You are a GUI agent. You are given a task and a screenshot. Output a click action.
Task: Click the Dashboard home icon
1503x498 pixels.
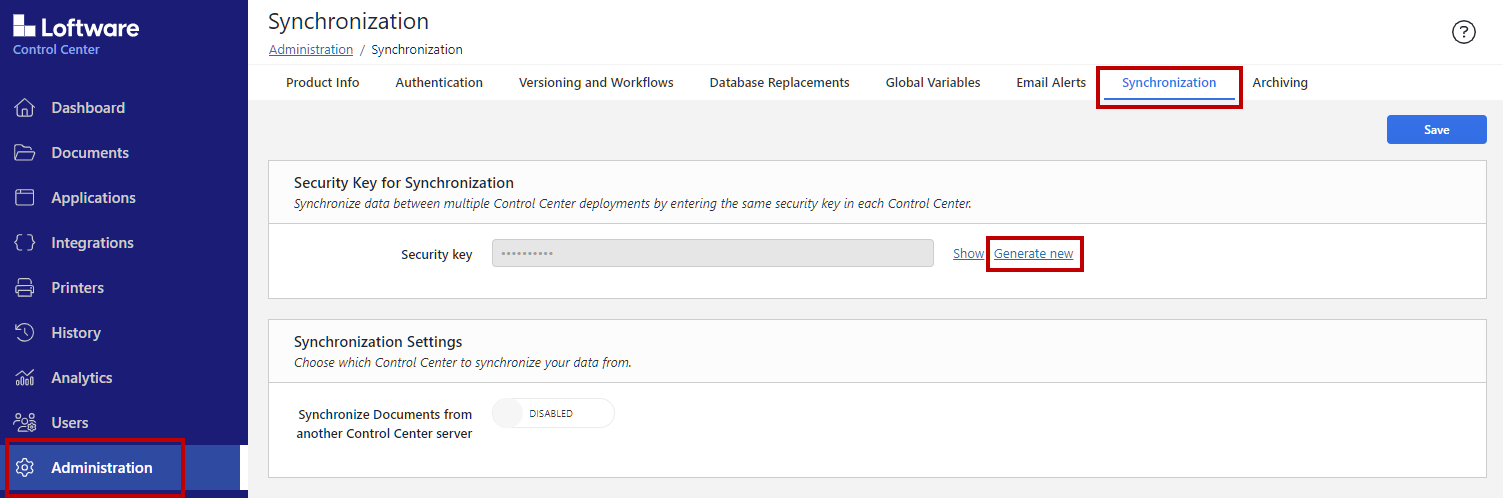click(25, 108)
